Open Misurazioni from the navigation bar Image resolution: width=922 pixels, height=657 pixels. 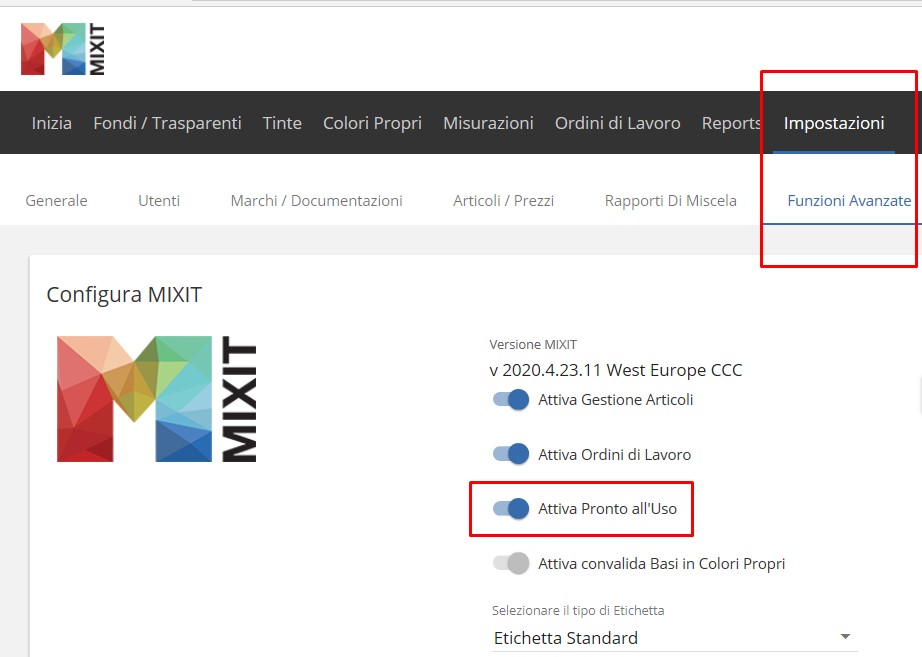pos(488,123)
